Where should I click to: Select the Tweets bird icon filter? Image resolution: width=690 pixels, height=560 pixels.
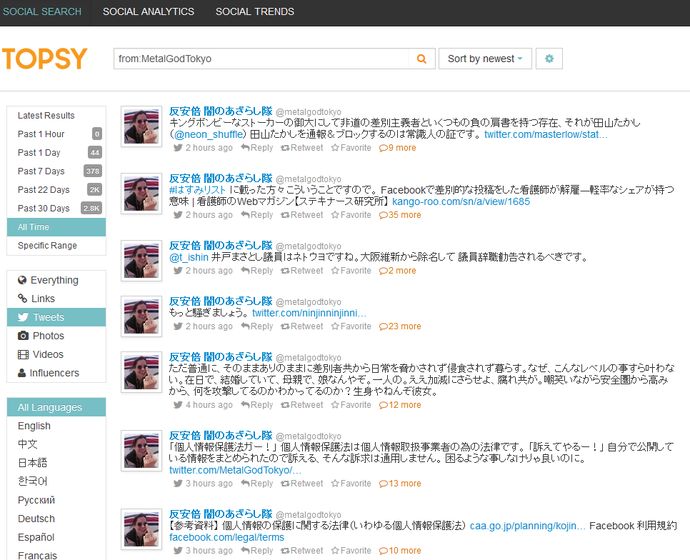click(x=56, y=317)
